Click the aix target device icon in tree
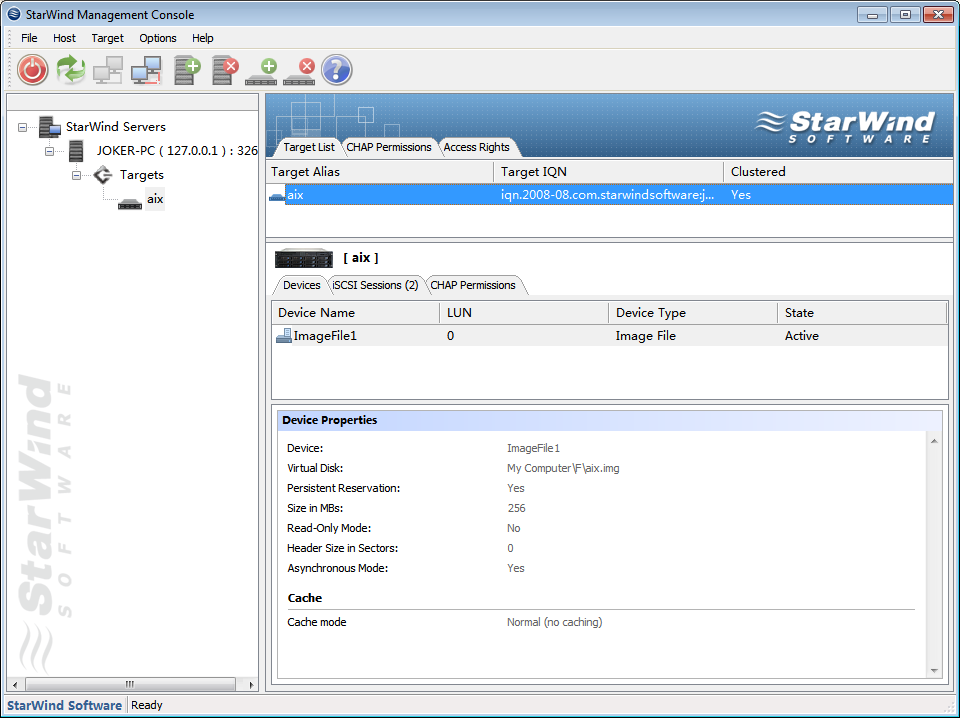 coord(130,204)
